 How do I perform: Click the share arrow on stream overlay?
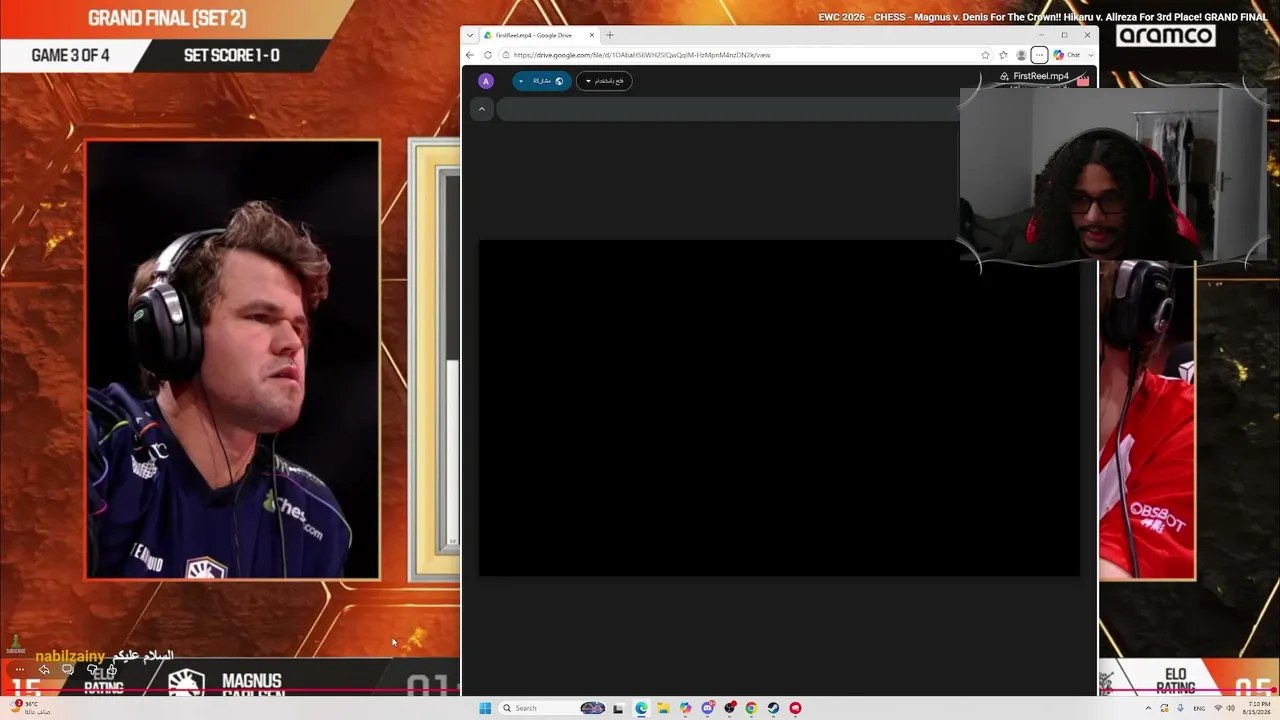[44, 670]
